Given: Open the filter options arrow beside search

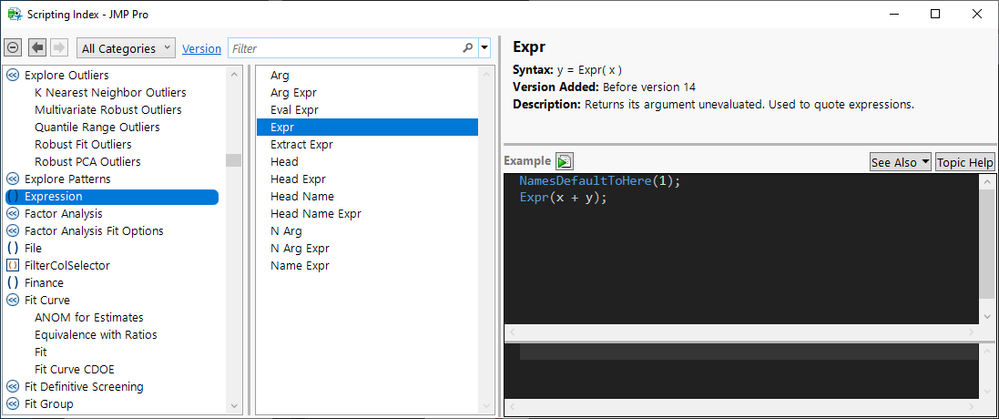Looking at the screenshot, I should pyautogui.click(x=485, y=48).
